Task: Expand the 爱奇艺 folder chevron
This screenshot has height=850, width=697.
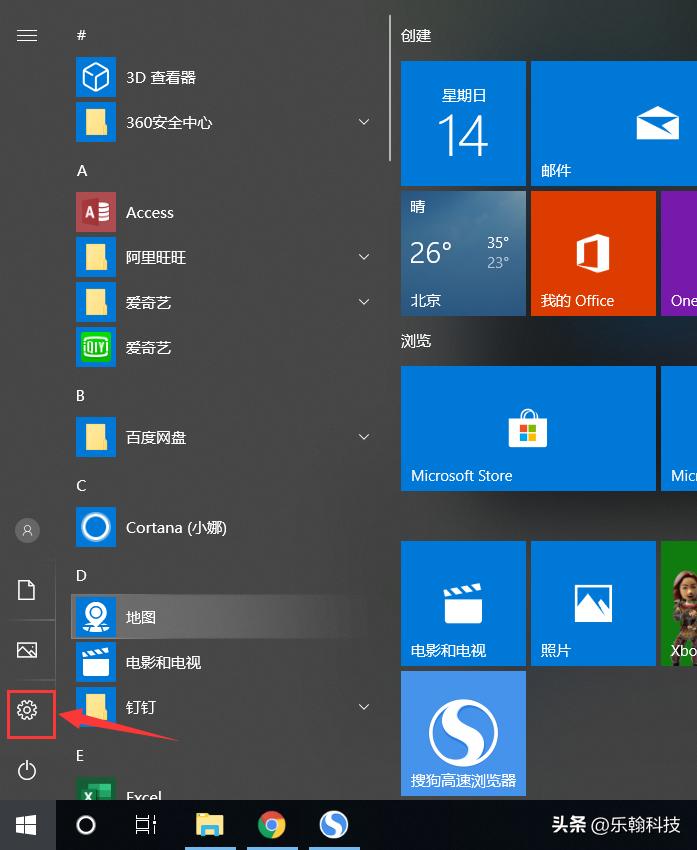Action: 364,302
